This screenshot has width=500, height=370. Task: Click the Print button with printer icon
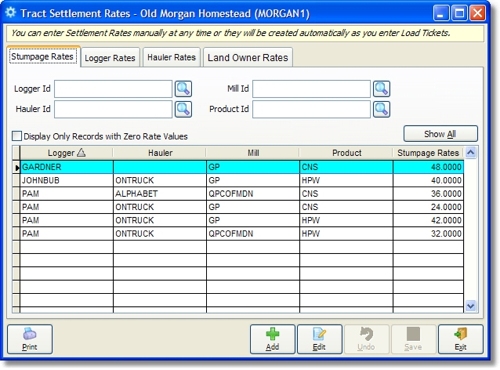[x=30, y=339]
